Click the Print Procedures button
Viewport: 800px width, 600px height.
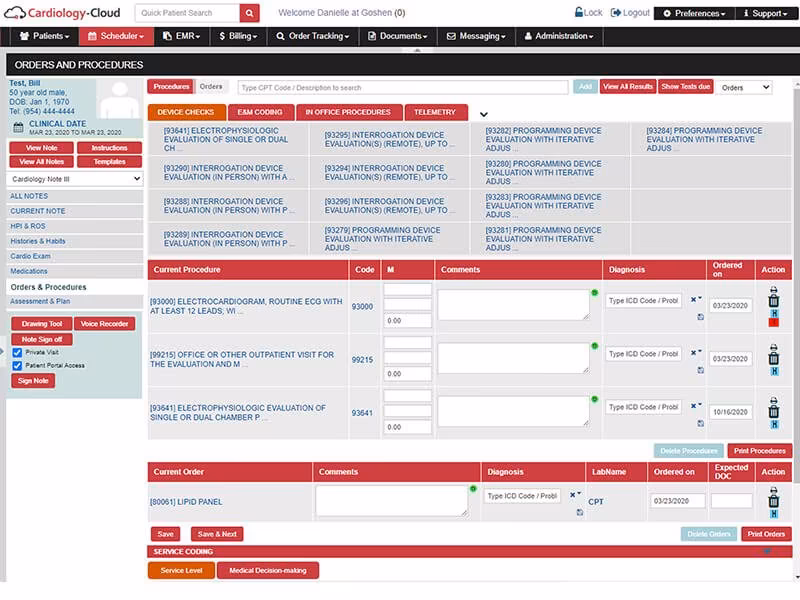(760, 451)
